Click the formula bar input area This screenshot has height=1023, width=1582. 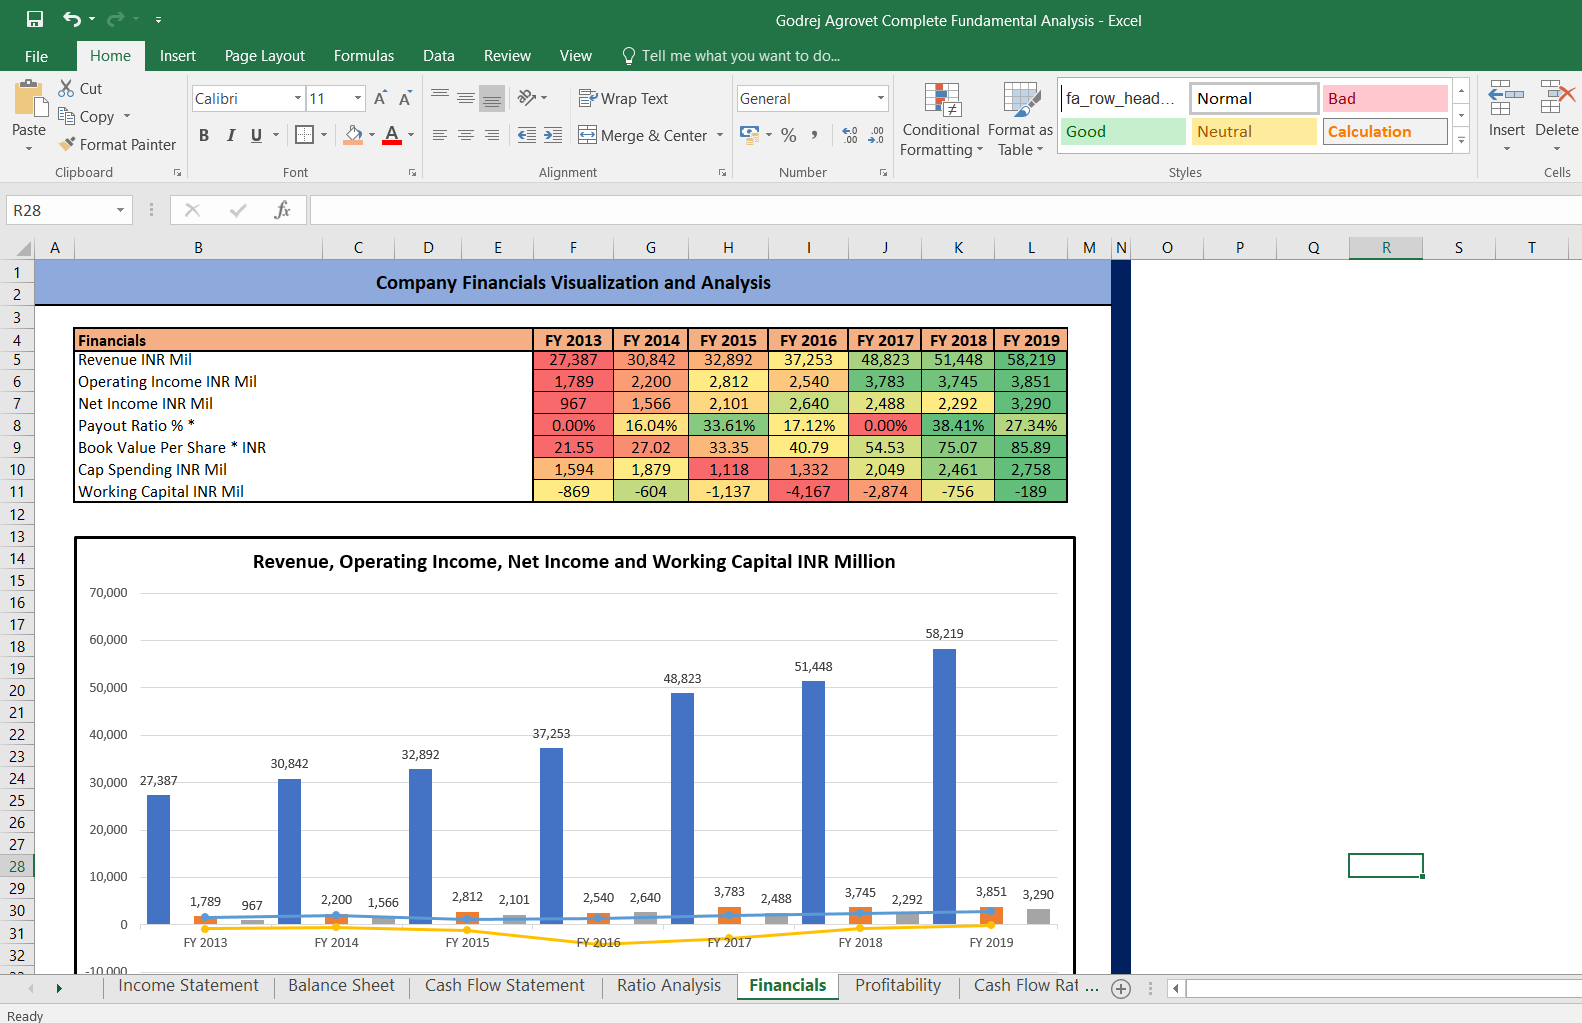click(945, 210)
